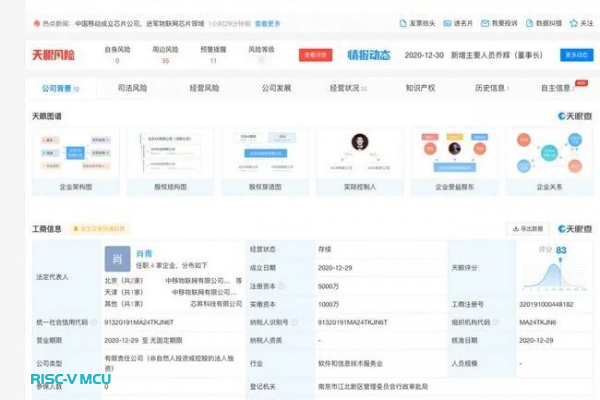Click the HOT badge on 自主信息 tab
This screenshot has width=600, height=400.
point(581,83)
